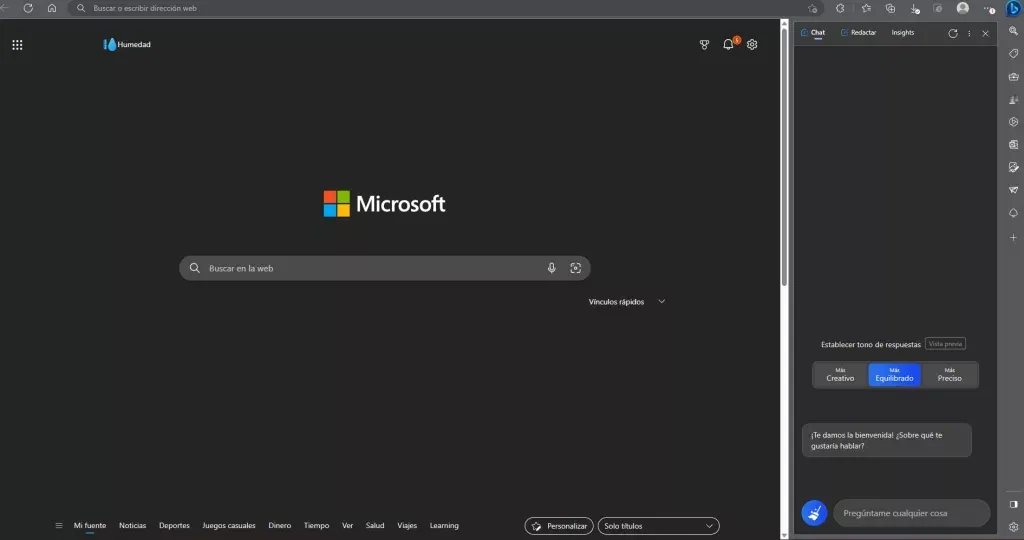Open sidebar pane more options dots

(x=969, y=33)
